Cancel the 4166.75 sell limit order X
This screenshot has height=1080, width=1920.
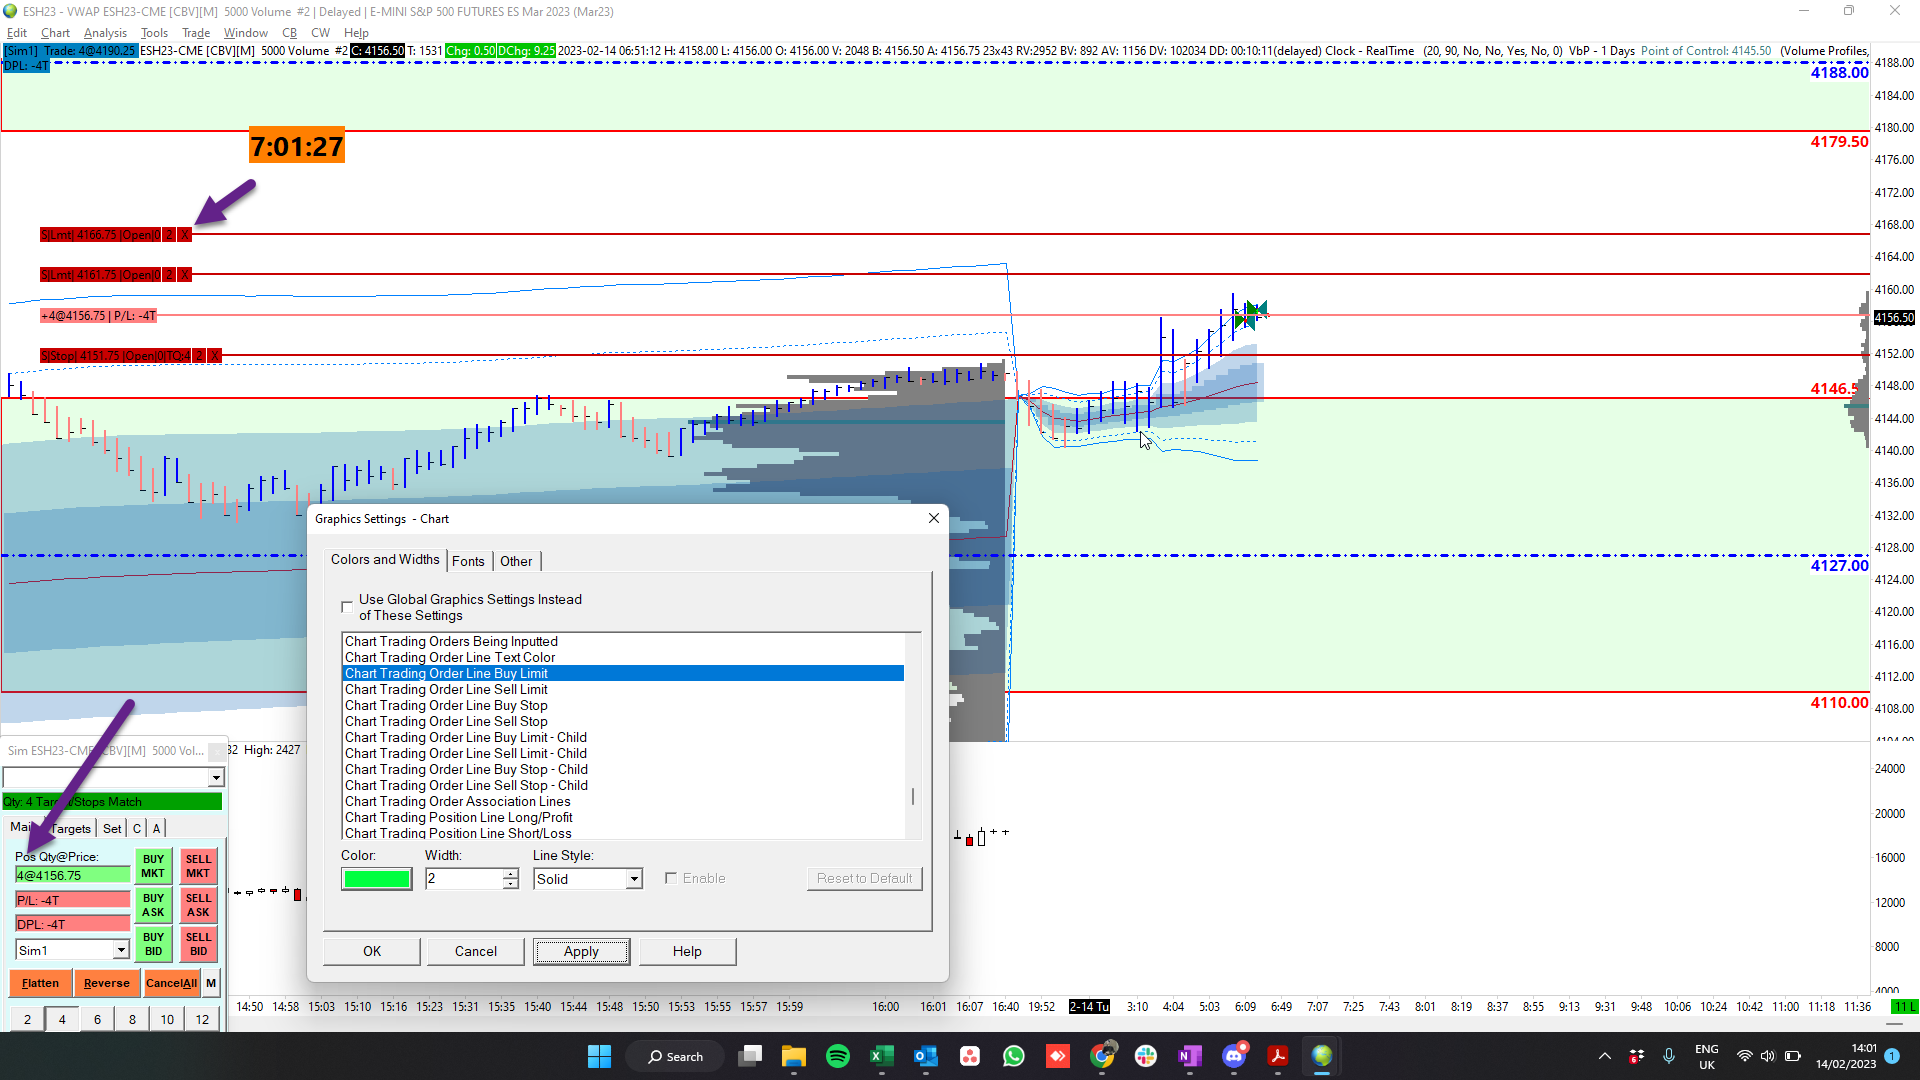click(x=184, y=235)
